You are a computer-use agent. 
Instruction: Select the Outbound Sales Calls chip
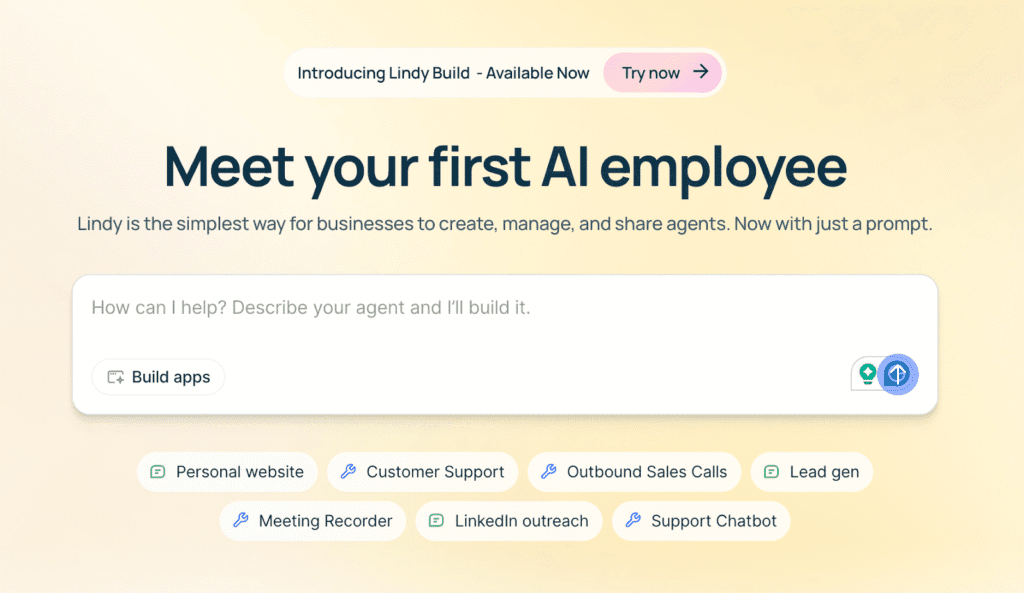click(634, 472)
